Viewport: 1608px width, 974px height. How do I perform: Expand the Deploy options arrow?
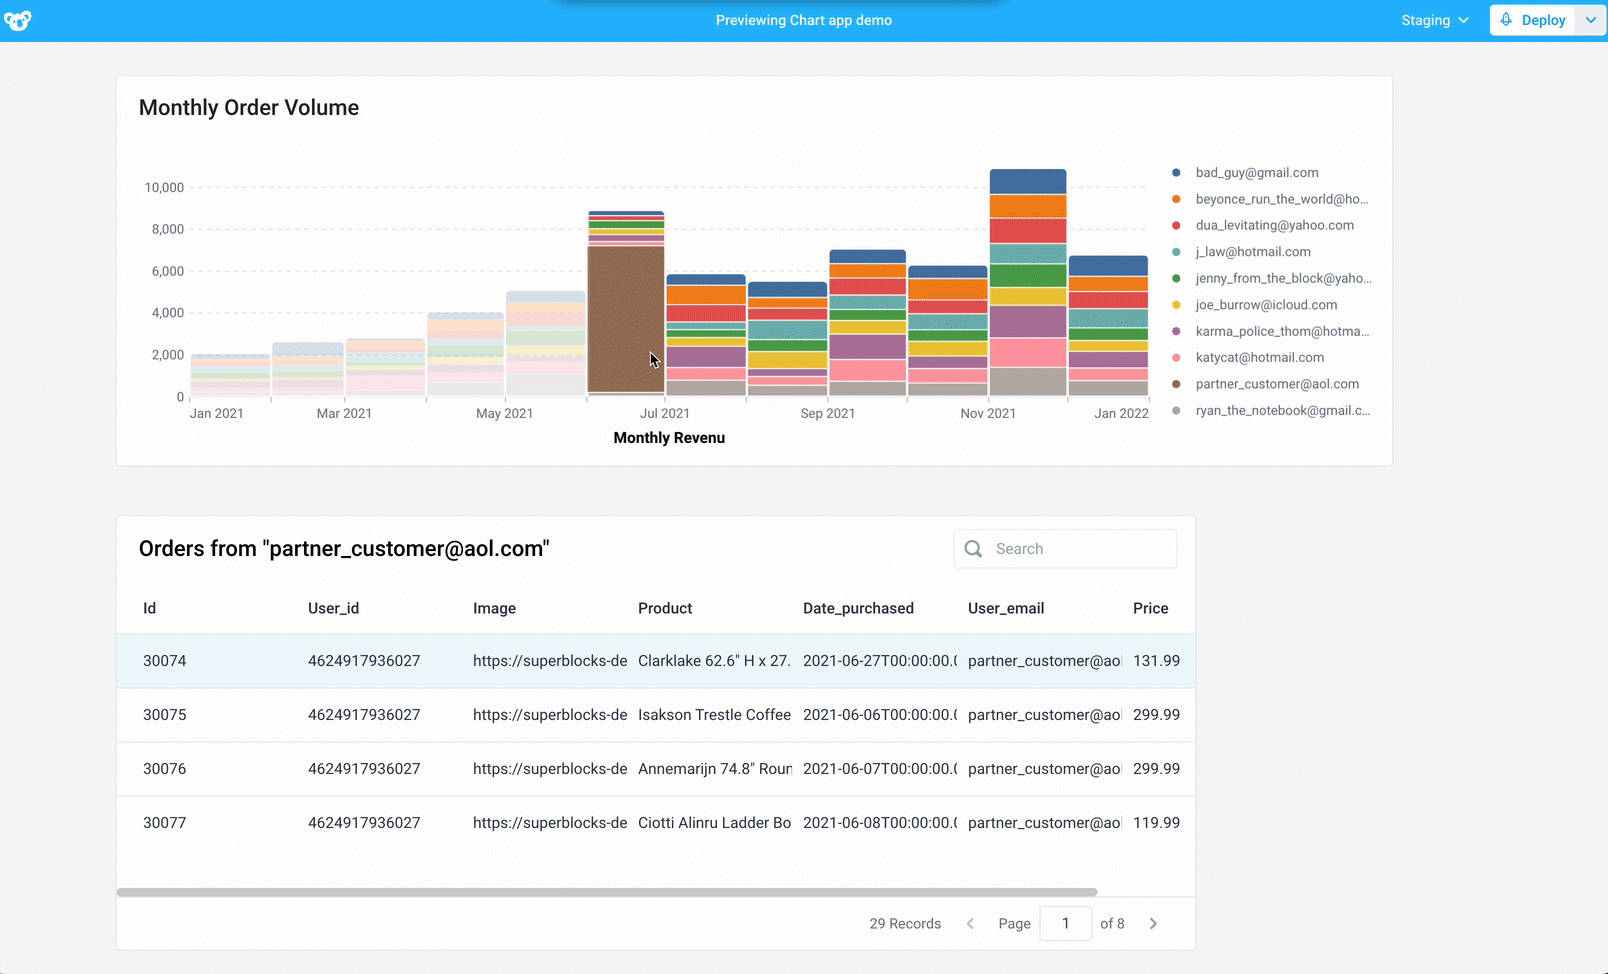(1590, 20)
